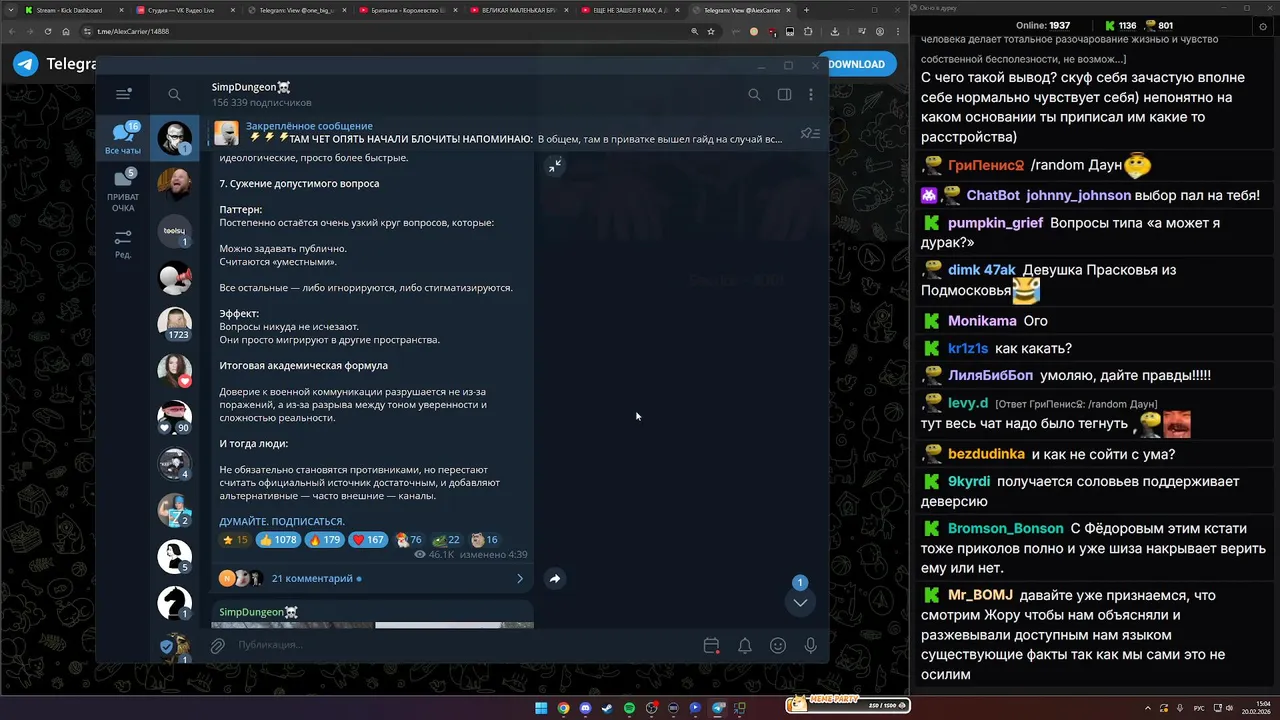Expand comments with the chevron arrow
Viewport: 1280px width, 720px height.
click(520, 578)
